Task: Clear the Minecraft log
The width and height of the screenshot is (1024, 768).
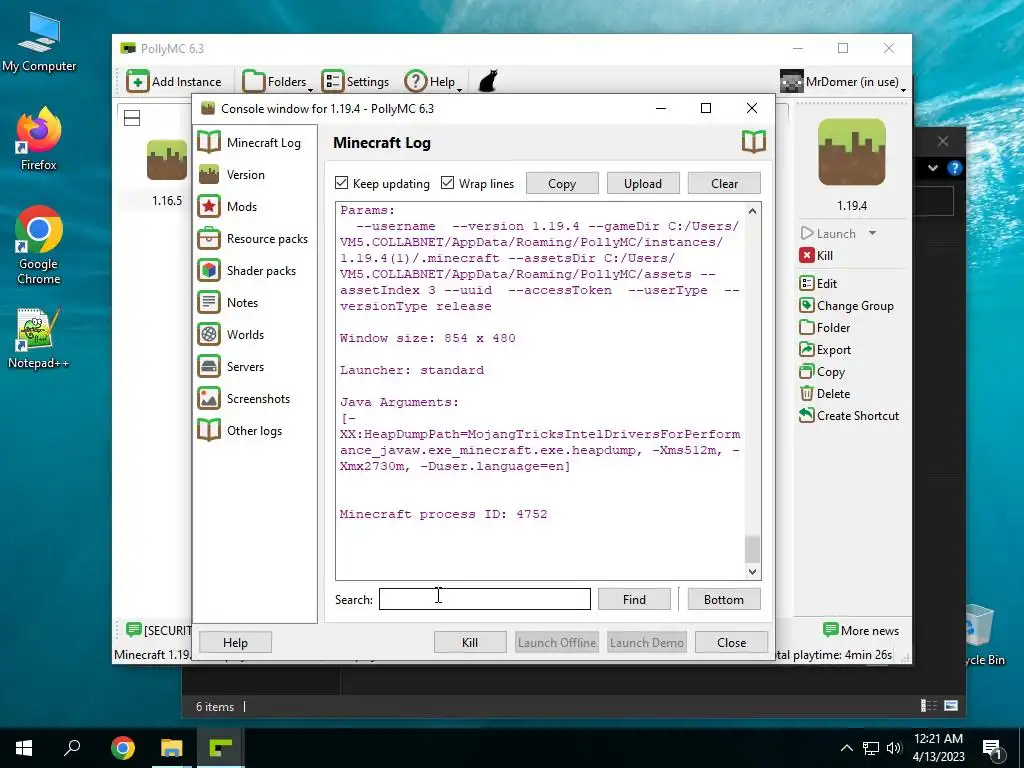Action: pos(724,184)
